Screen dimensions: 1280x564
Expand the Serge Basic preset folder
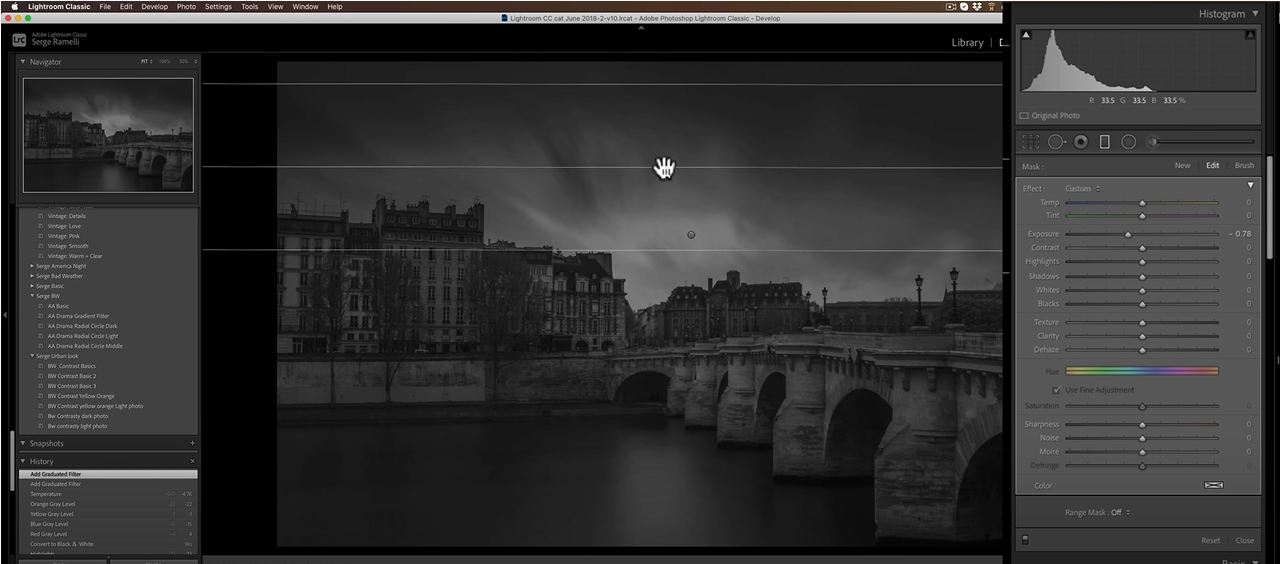tap(32, 286)
